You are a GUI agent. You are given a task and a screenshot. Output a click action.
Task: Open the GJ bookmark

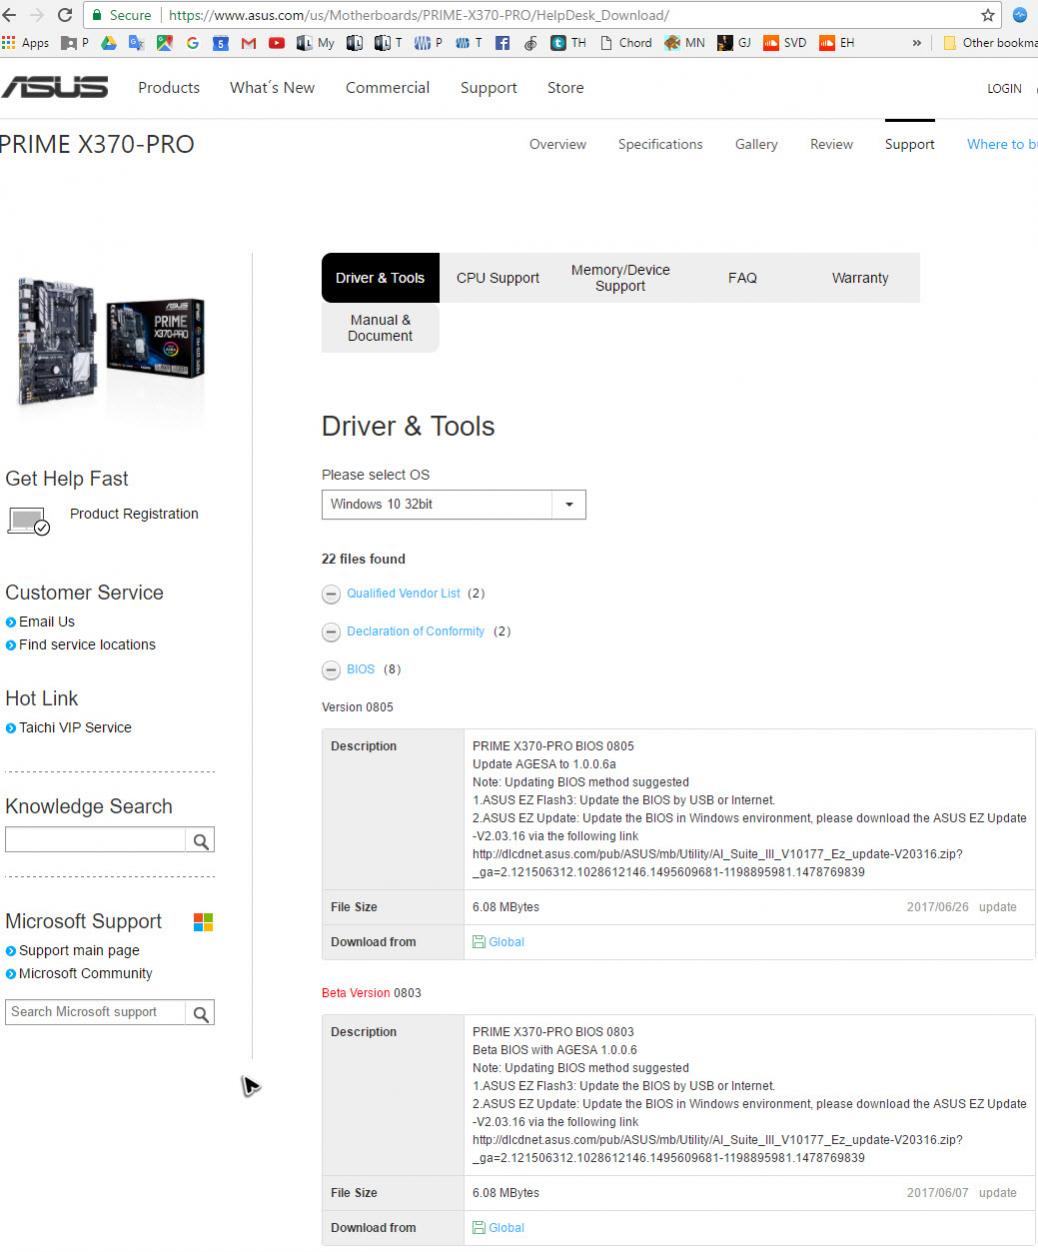(735, 43)
